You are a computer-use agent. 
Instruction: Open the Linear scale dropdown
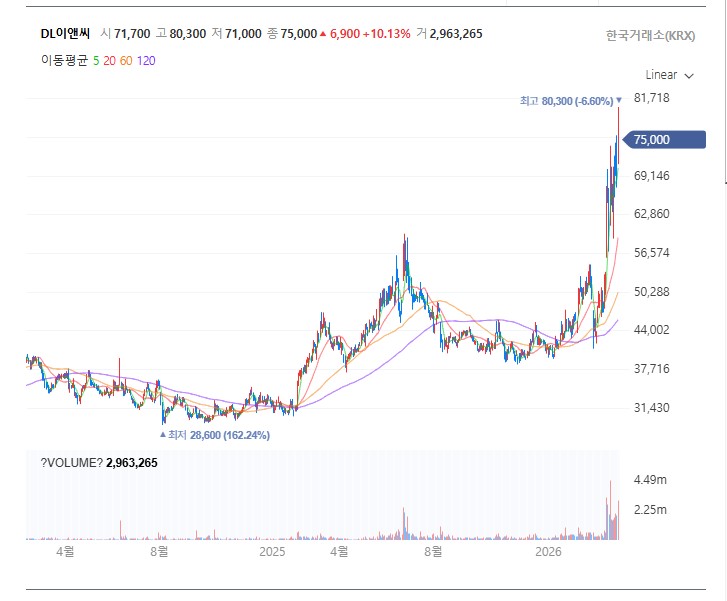[669, 75]
